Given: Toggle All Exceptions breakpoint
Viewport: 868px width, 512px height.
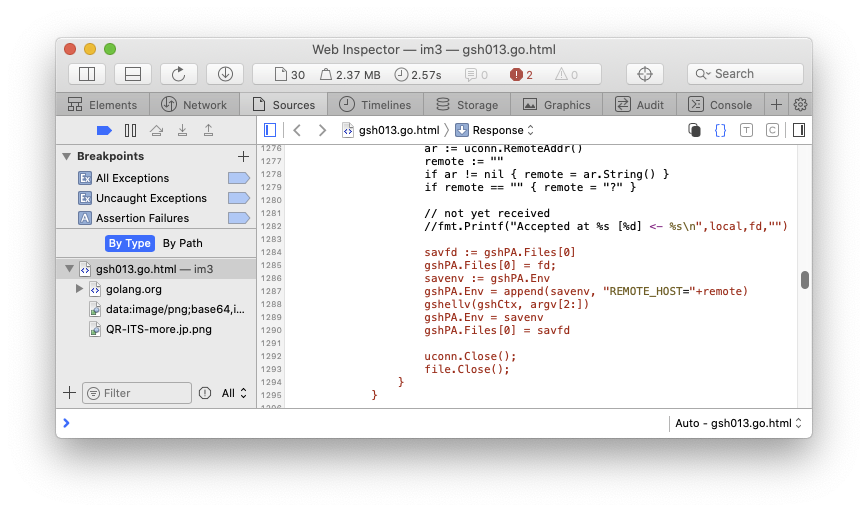Looking at the screenshot, I should pos(238,178).
